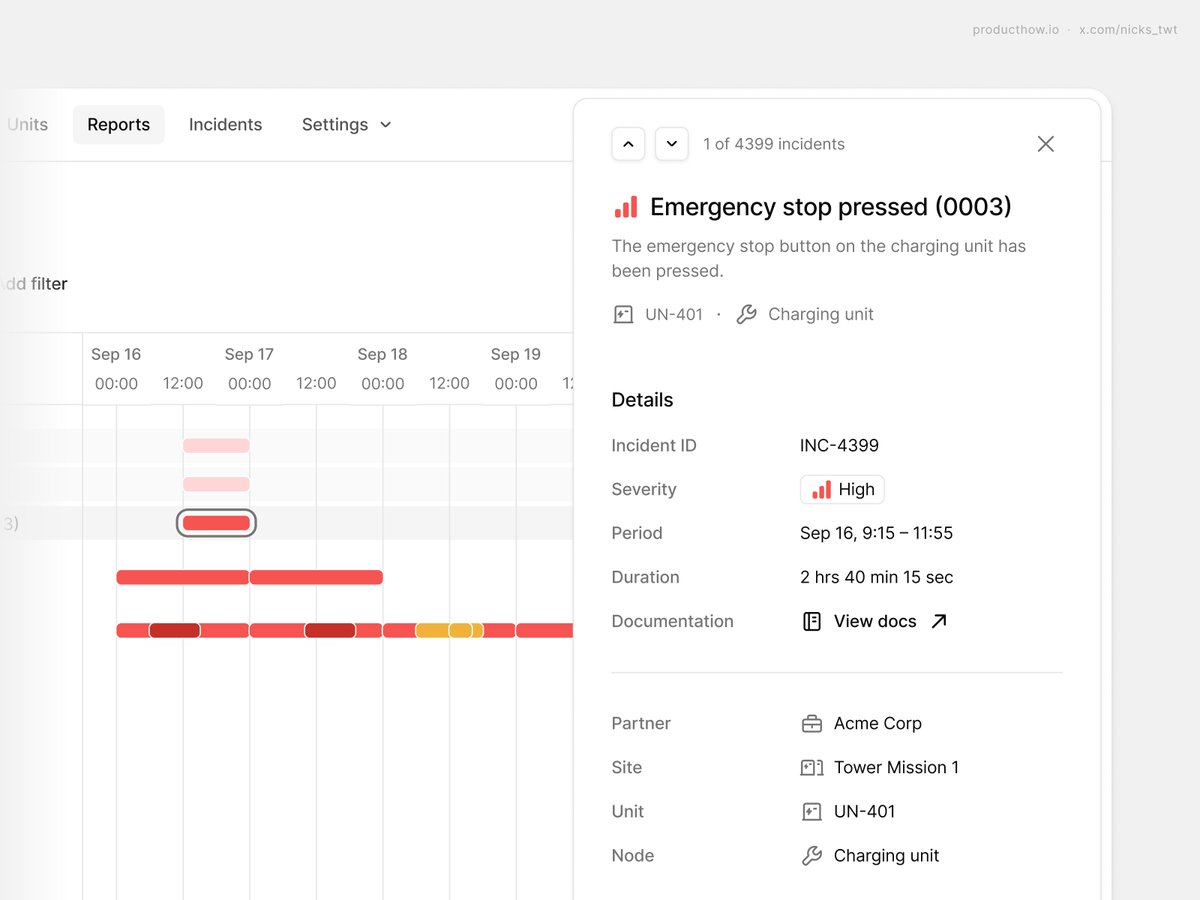This screenshot has width=1200, height=900.
Task: Click the wrench icon beside Charging unit header
Action: coord(746,315)
